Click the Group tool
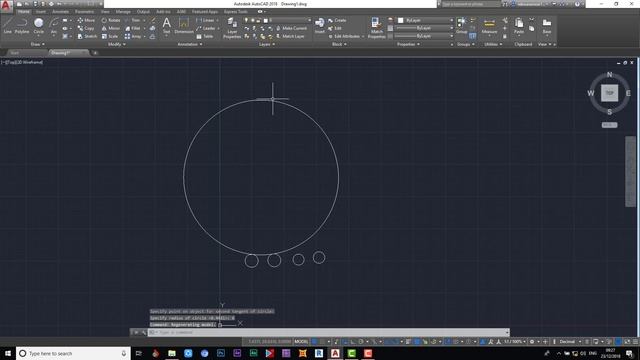640x360 pixels. click(x=462, y=25)
